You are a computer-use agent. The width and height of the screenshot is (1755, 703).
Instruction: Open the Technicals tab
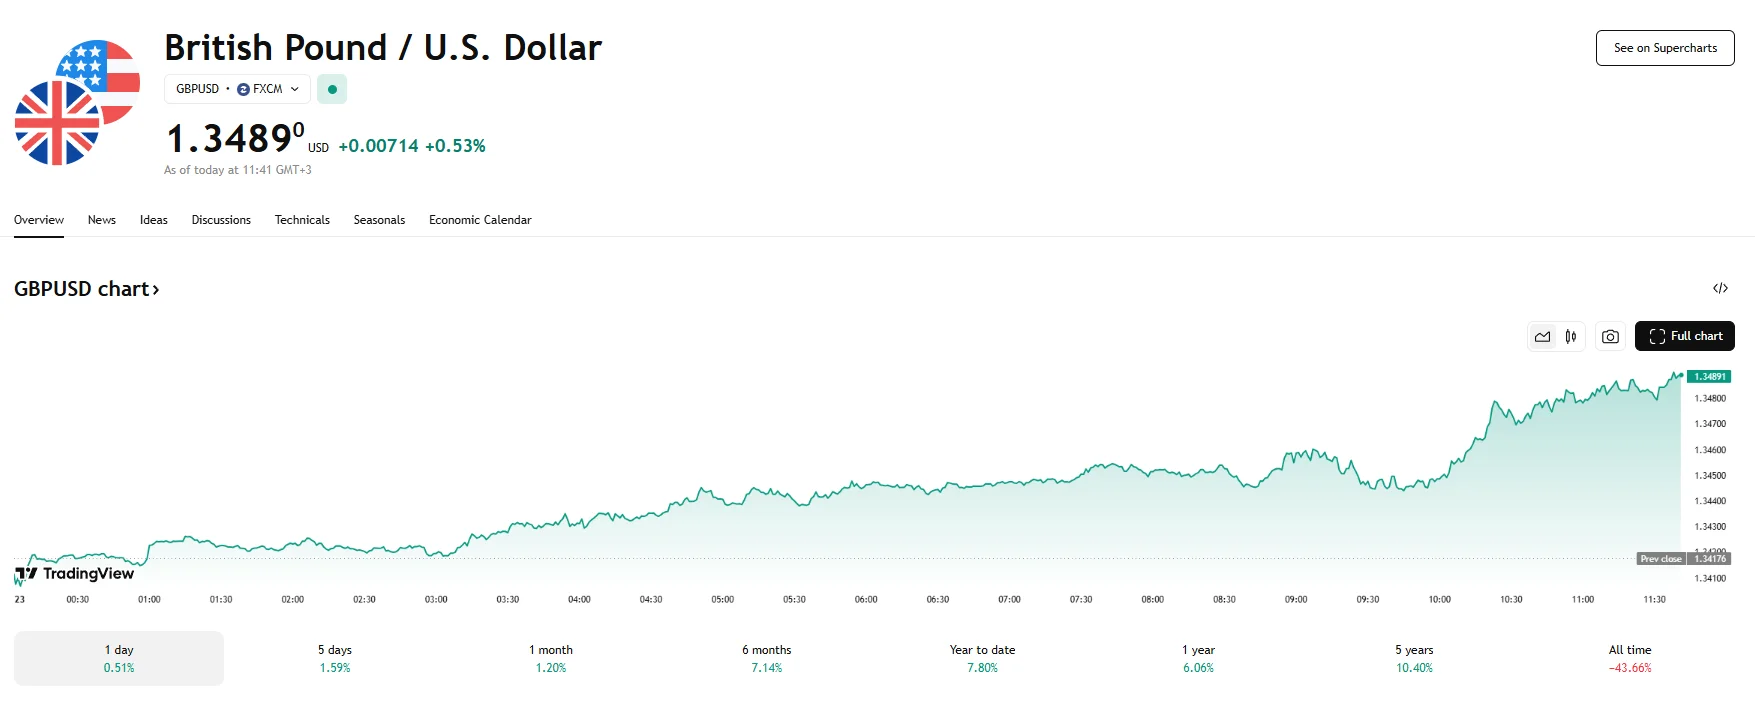click(302, 220)
